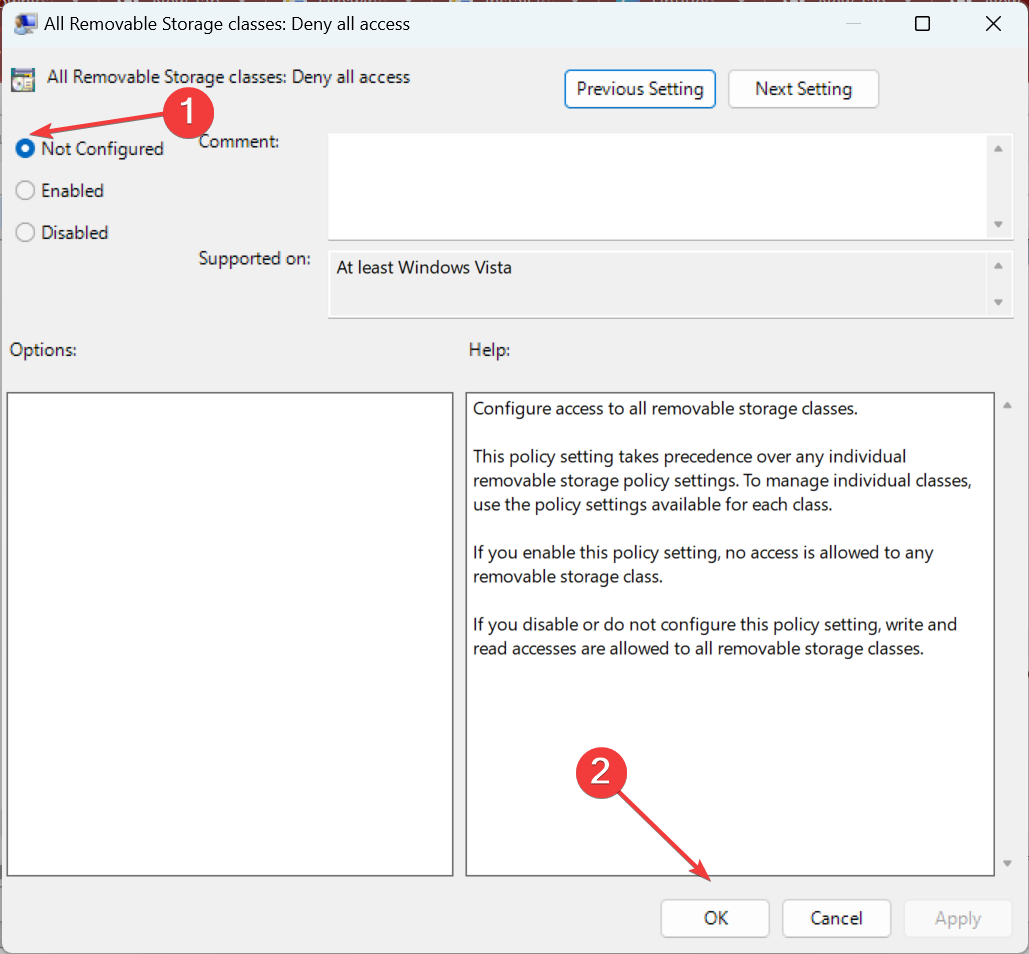
Task: Click the 'This policy setting takes precedence' paragraph
Action: pos(722,480)
